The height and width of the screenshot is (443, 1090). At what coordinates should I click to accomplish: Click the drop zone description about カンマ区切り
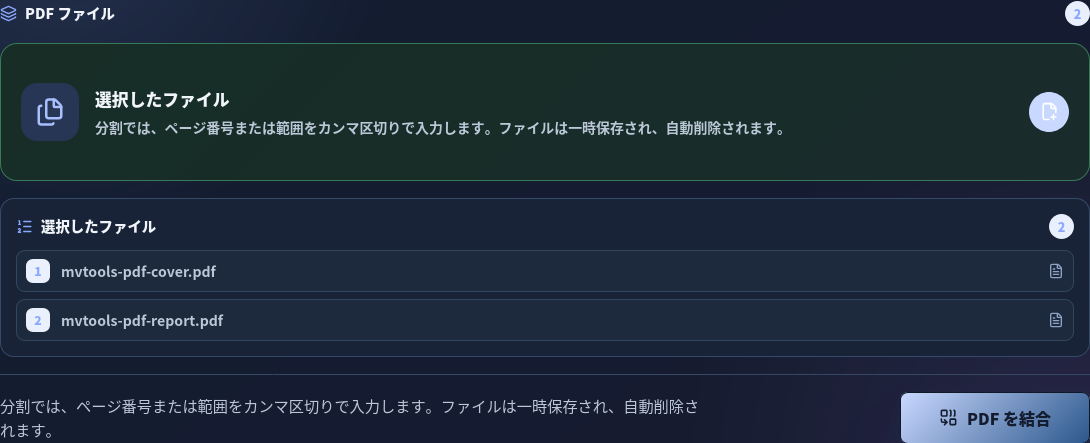pos(440,129)
